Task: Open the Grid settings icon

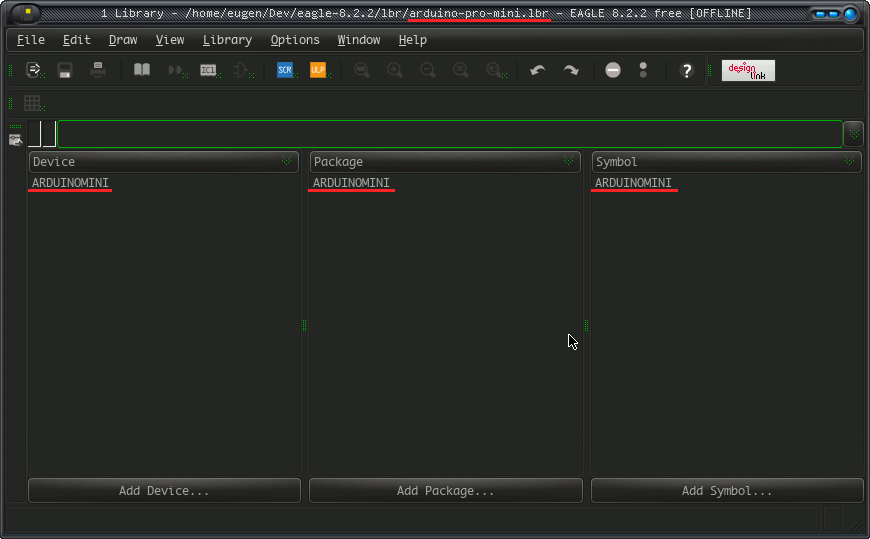Action: pos(32,103)
